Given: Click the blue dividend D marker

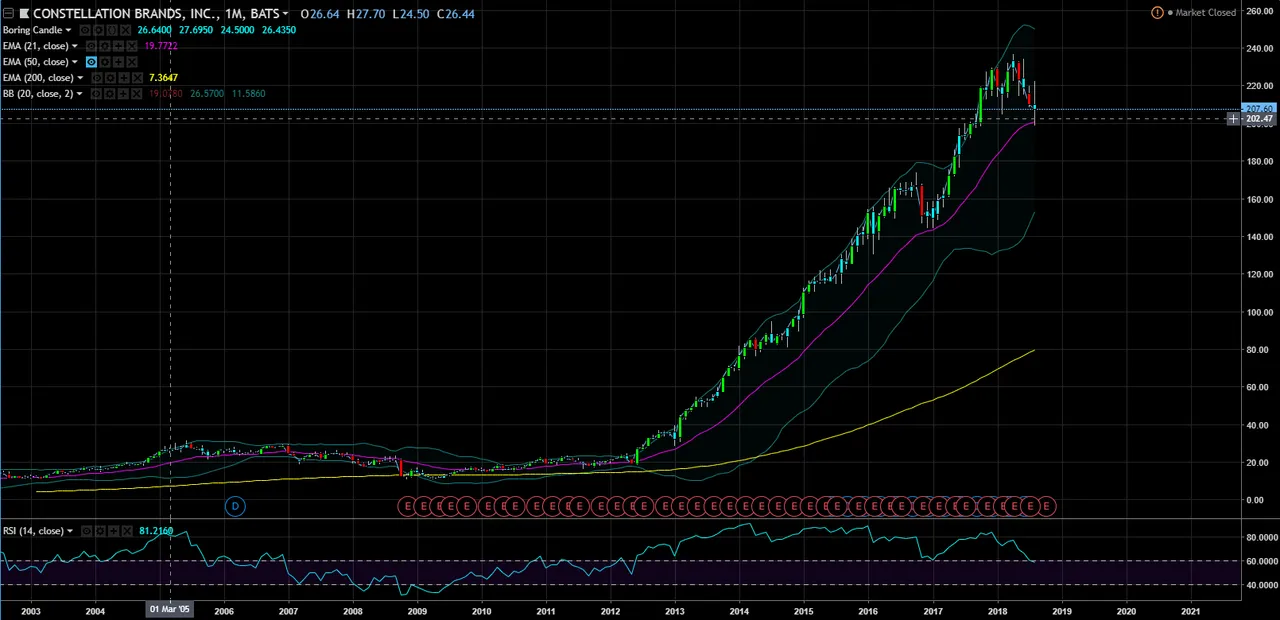Looking at the screenshot, I should [x=235, y=506].
